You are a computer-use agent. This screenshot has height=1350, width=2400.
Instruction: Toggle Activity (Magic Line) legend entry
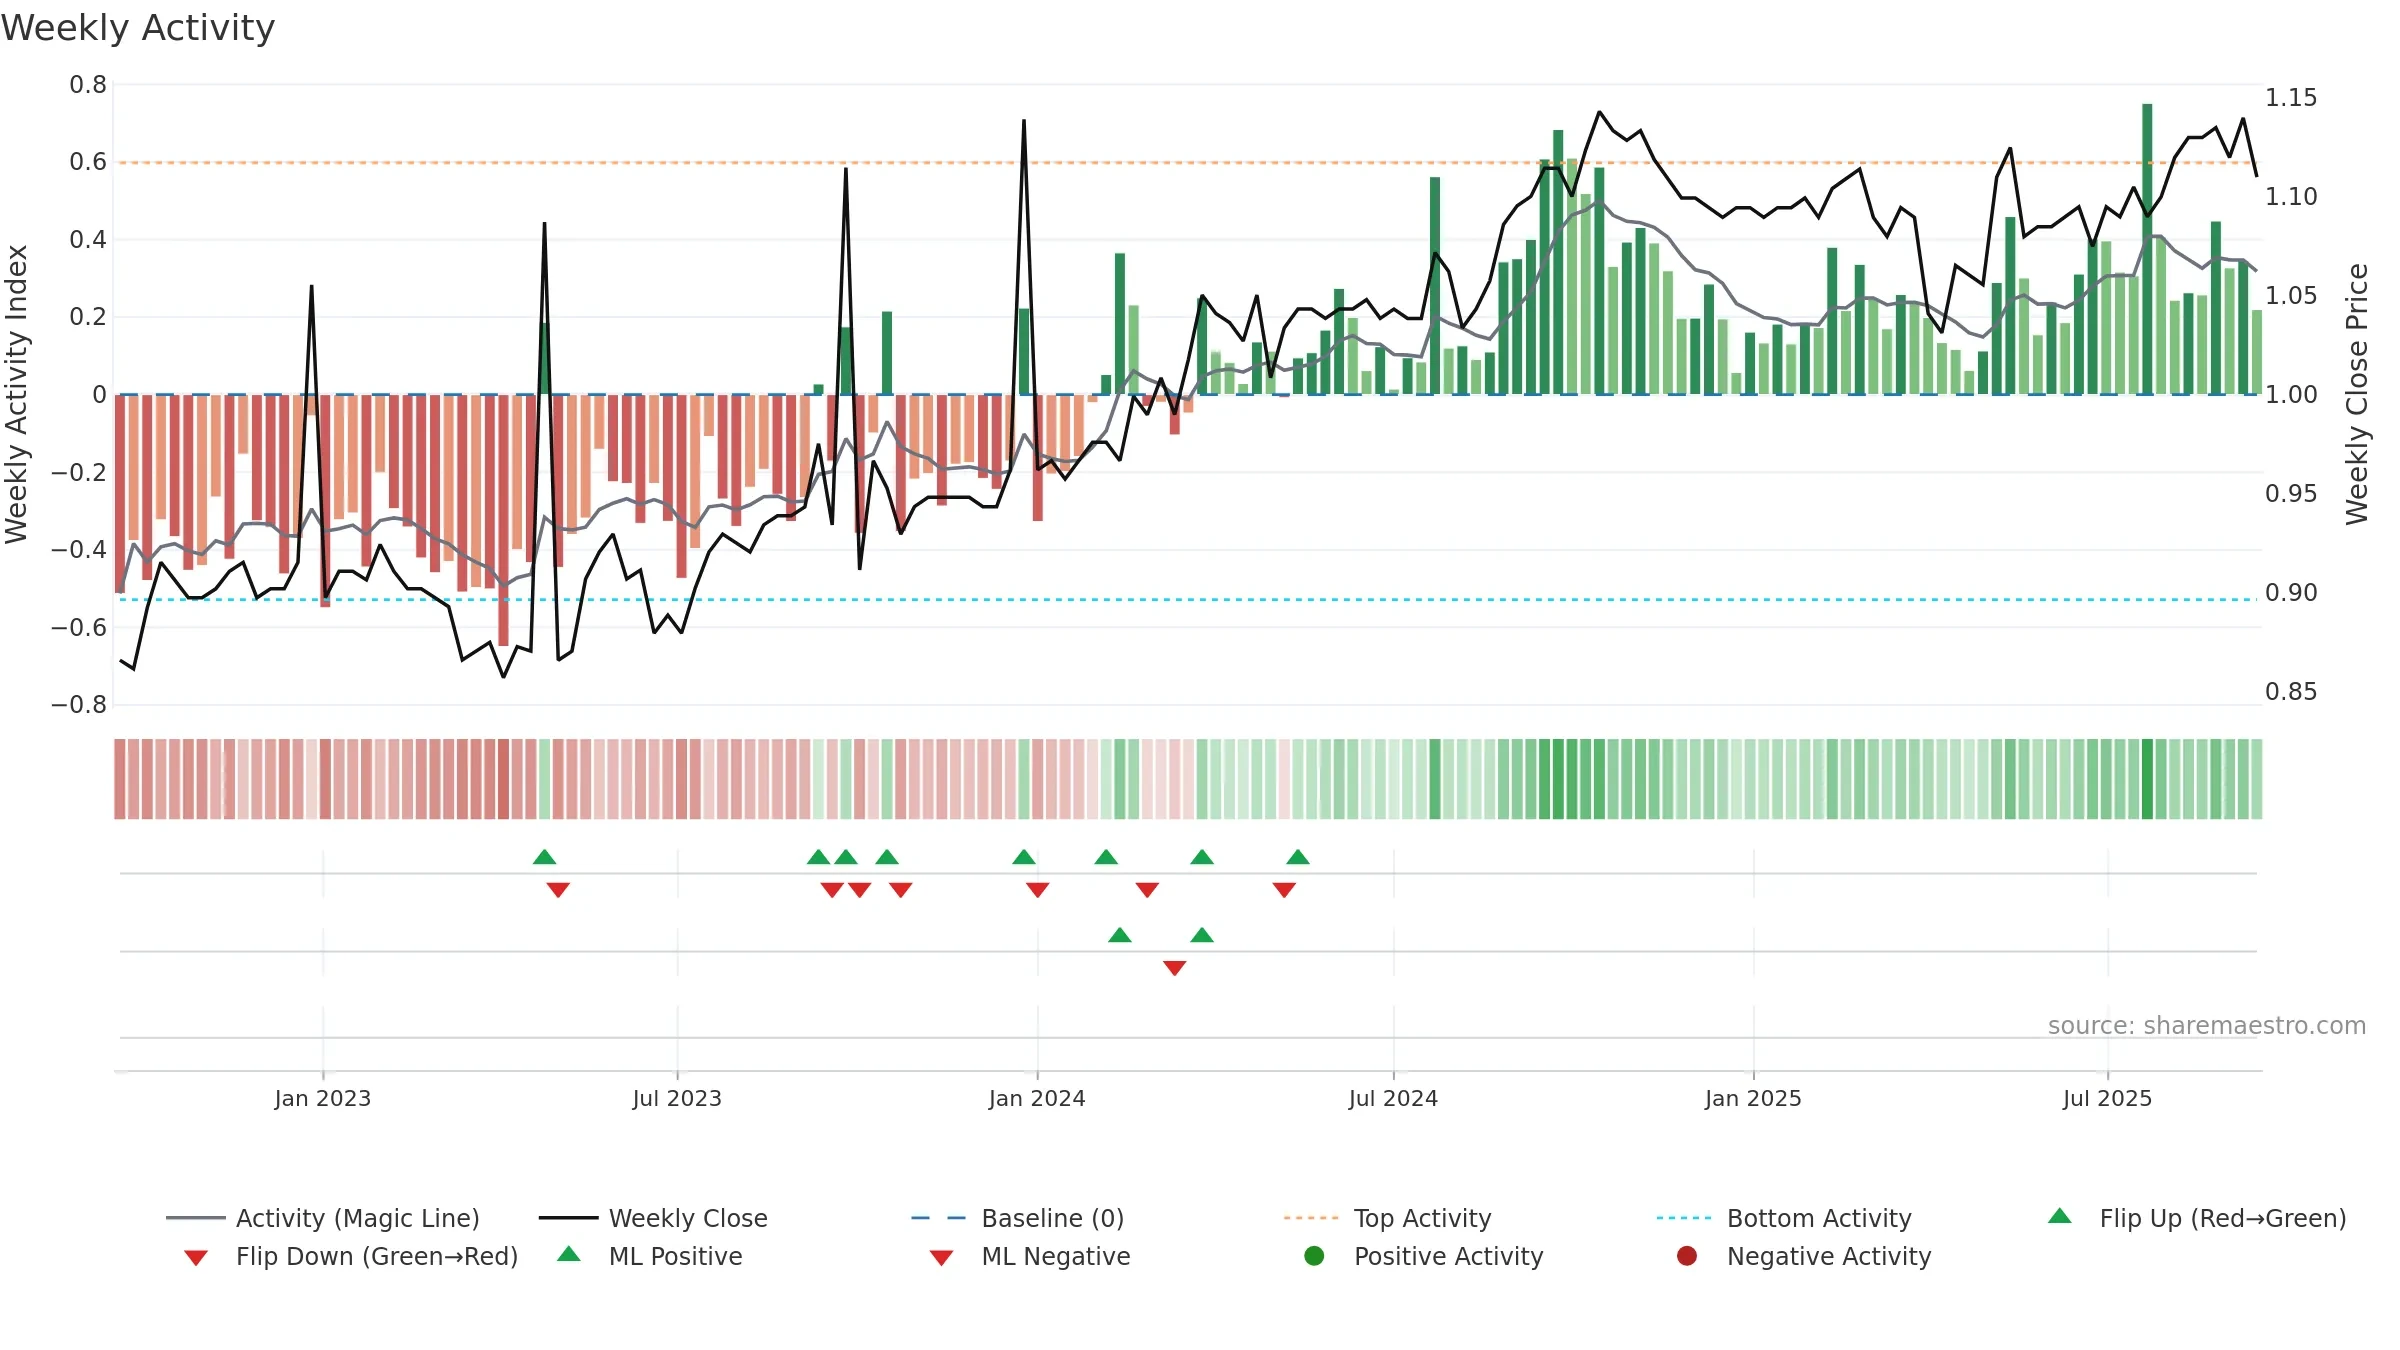322,1218
